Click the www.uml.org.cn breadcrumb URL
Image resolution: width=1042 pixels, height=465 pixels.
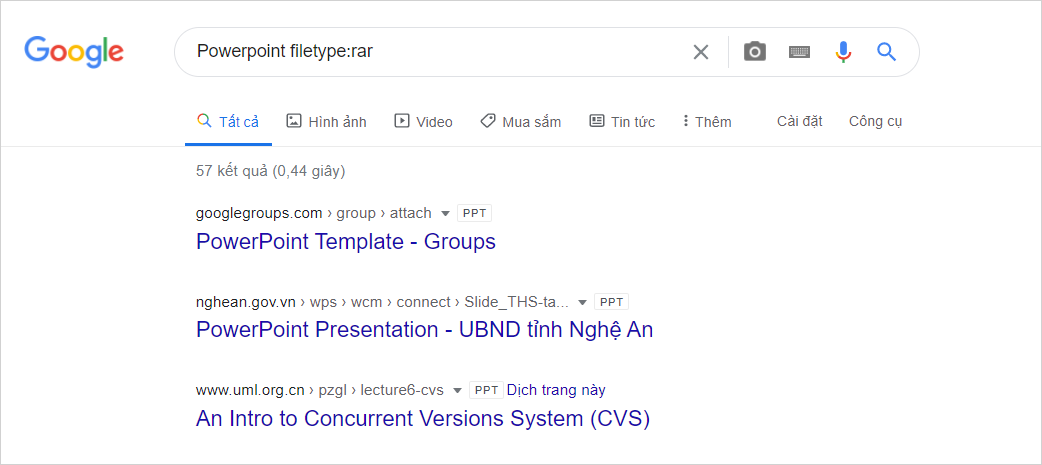coord(320,390)
